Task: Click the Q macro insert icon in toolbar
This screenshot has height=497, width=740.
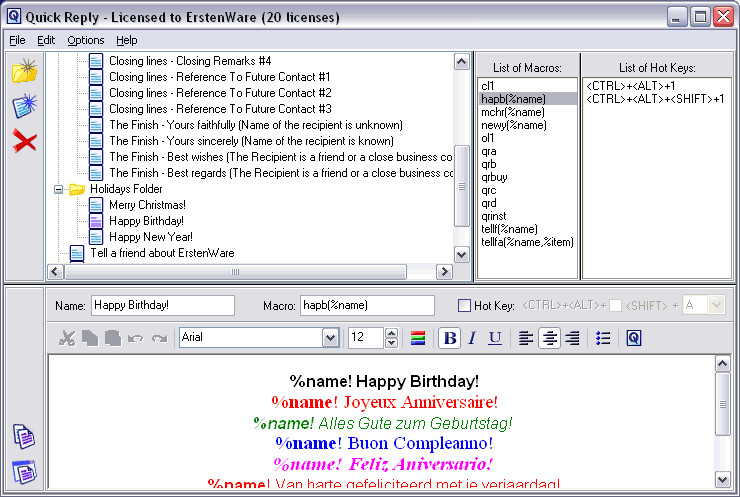Action: pos(634,338)
